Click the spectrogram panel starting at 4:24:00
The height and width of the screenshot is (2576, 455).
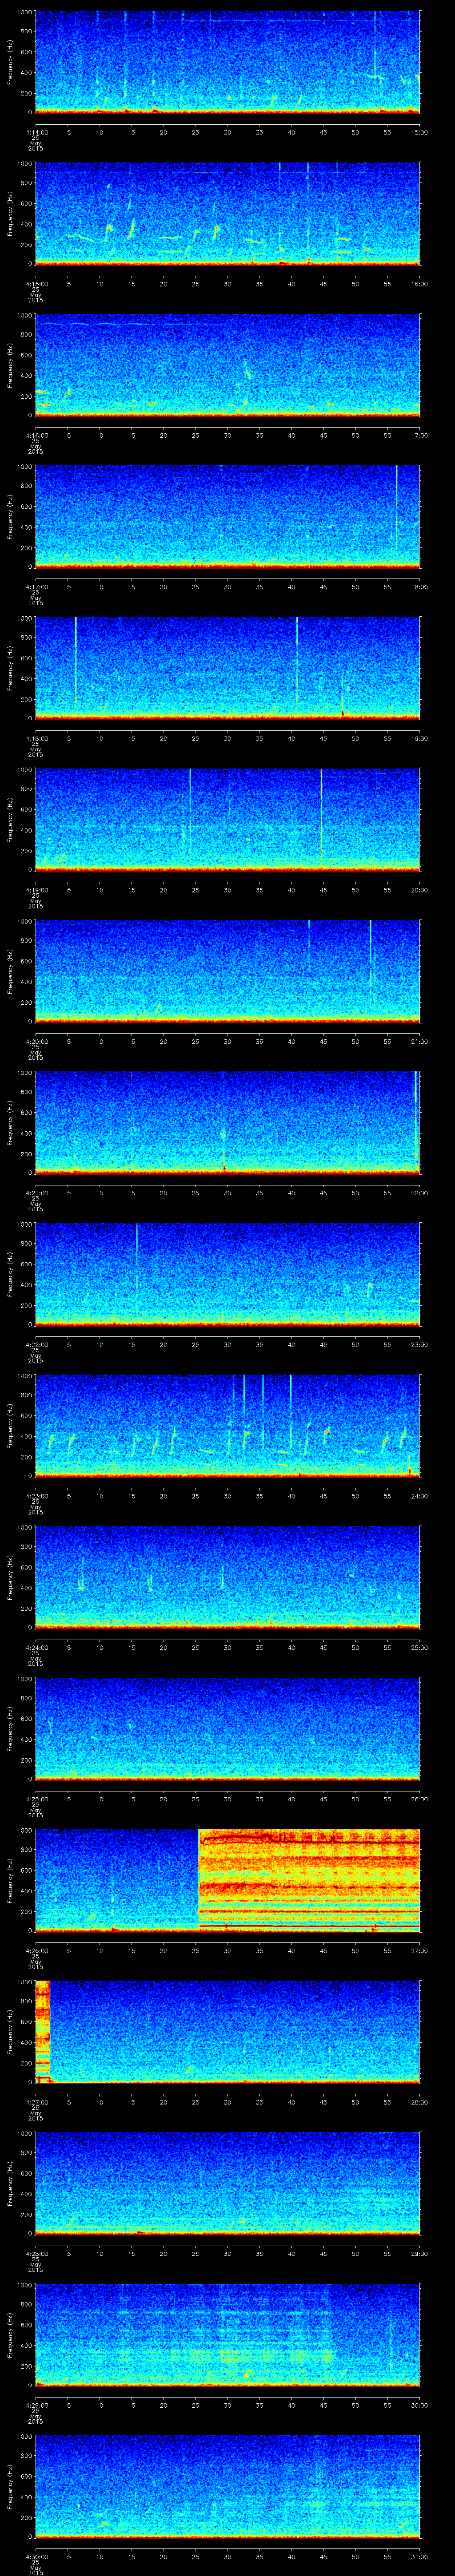pos(227,1577)
